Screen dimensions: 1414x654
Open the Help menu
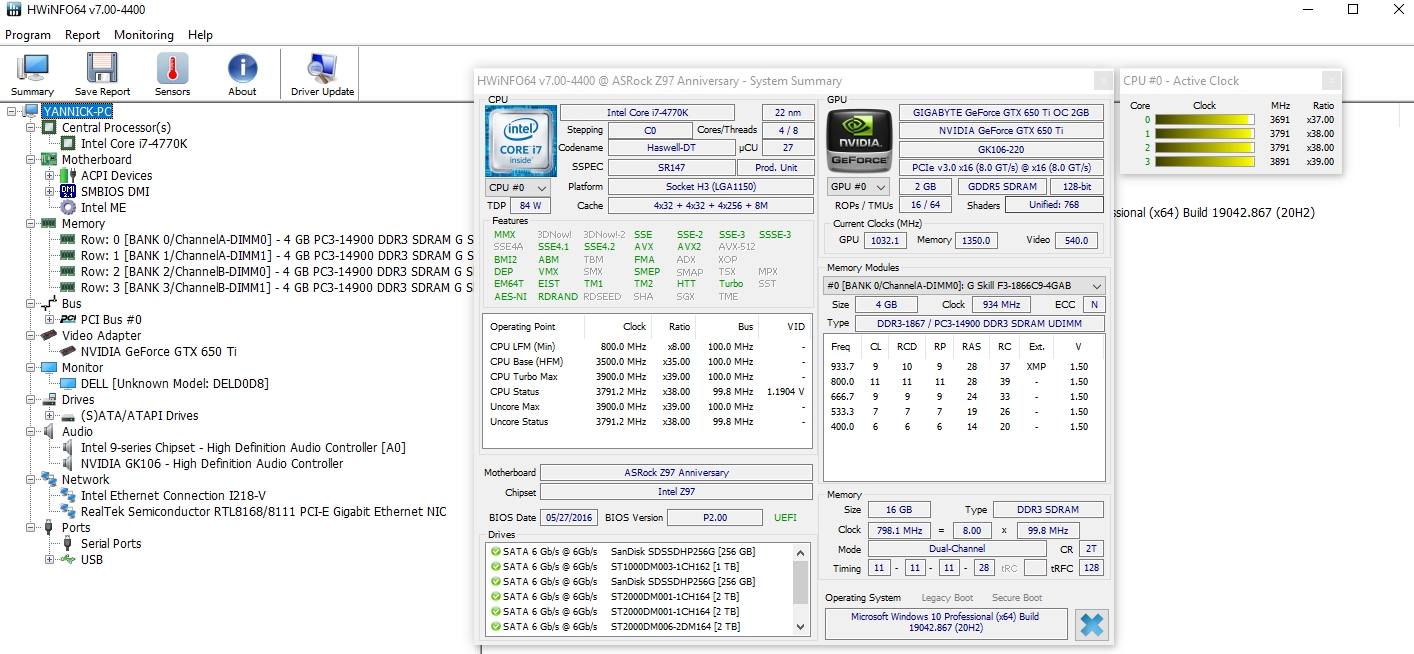click(200, 35)
